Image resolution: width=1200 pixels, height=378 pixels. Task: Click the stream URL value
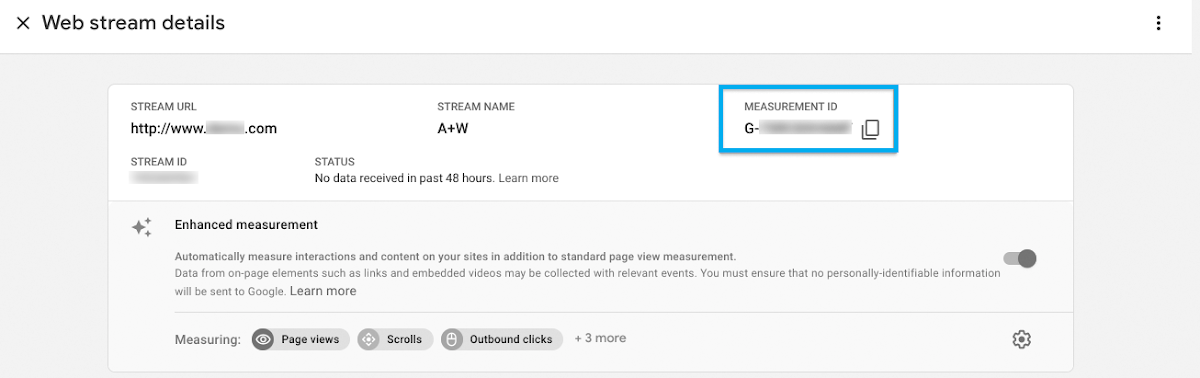click(x=204, y=128)
